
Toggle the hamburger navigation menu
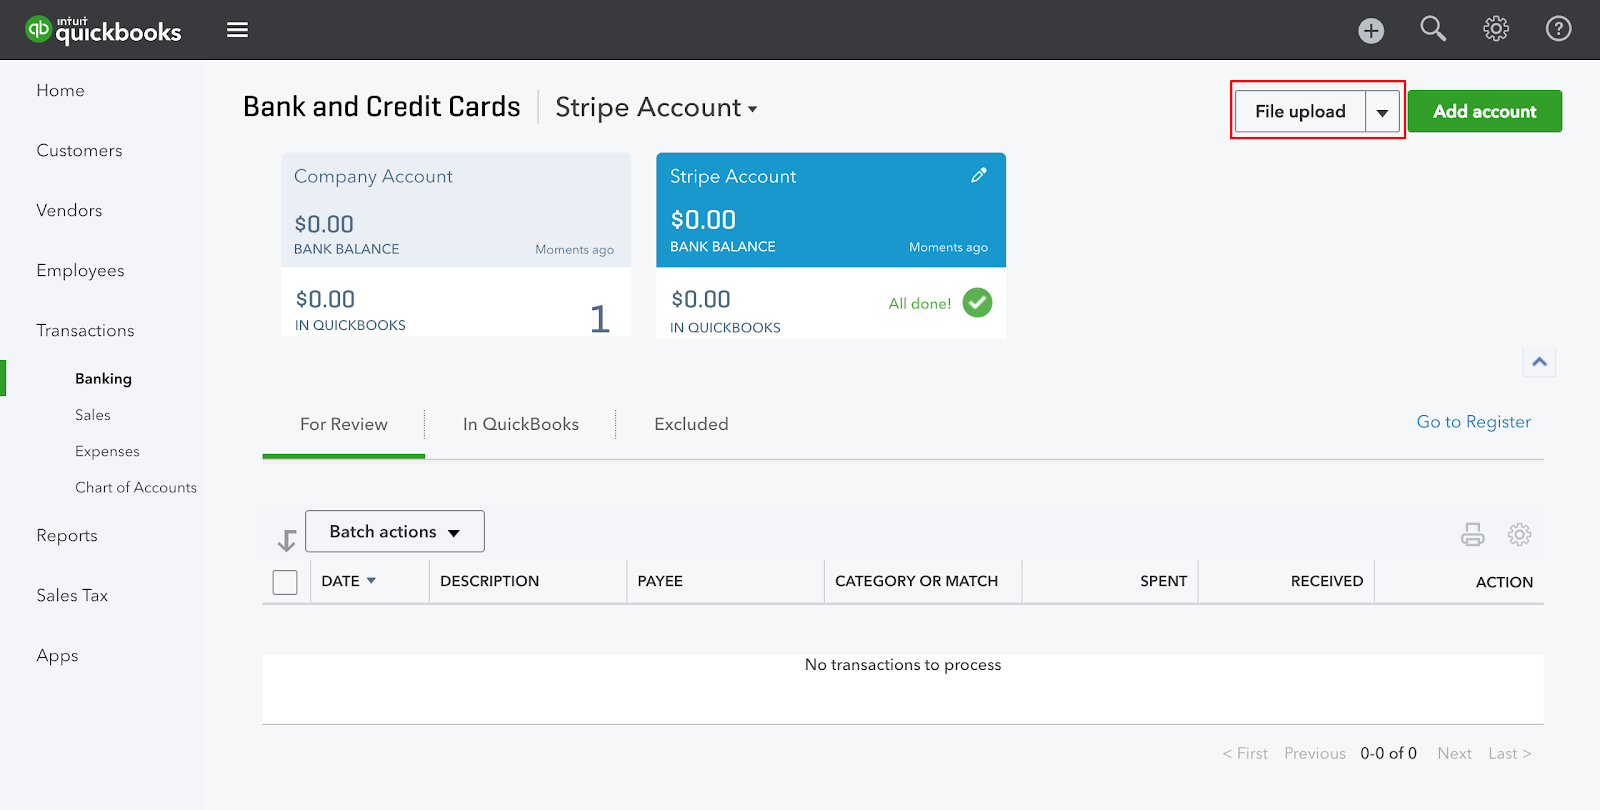[x=237, y=30]
